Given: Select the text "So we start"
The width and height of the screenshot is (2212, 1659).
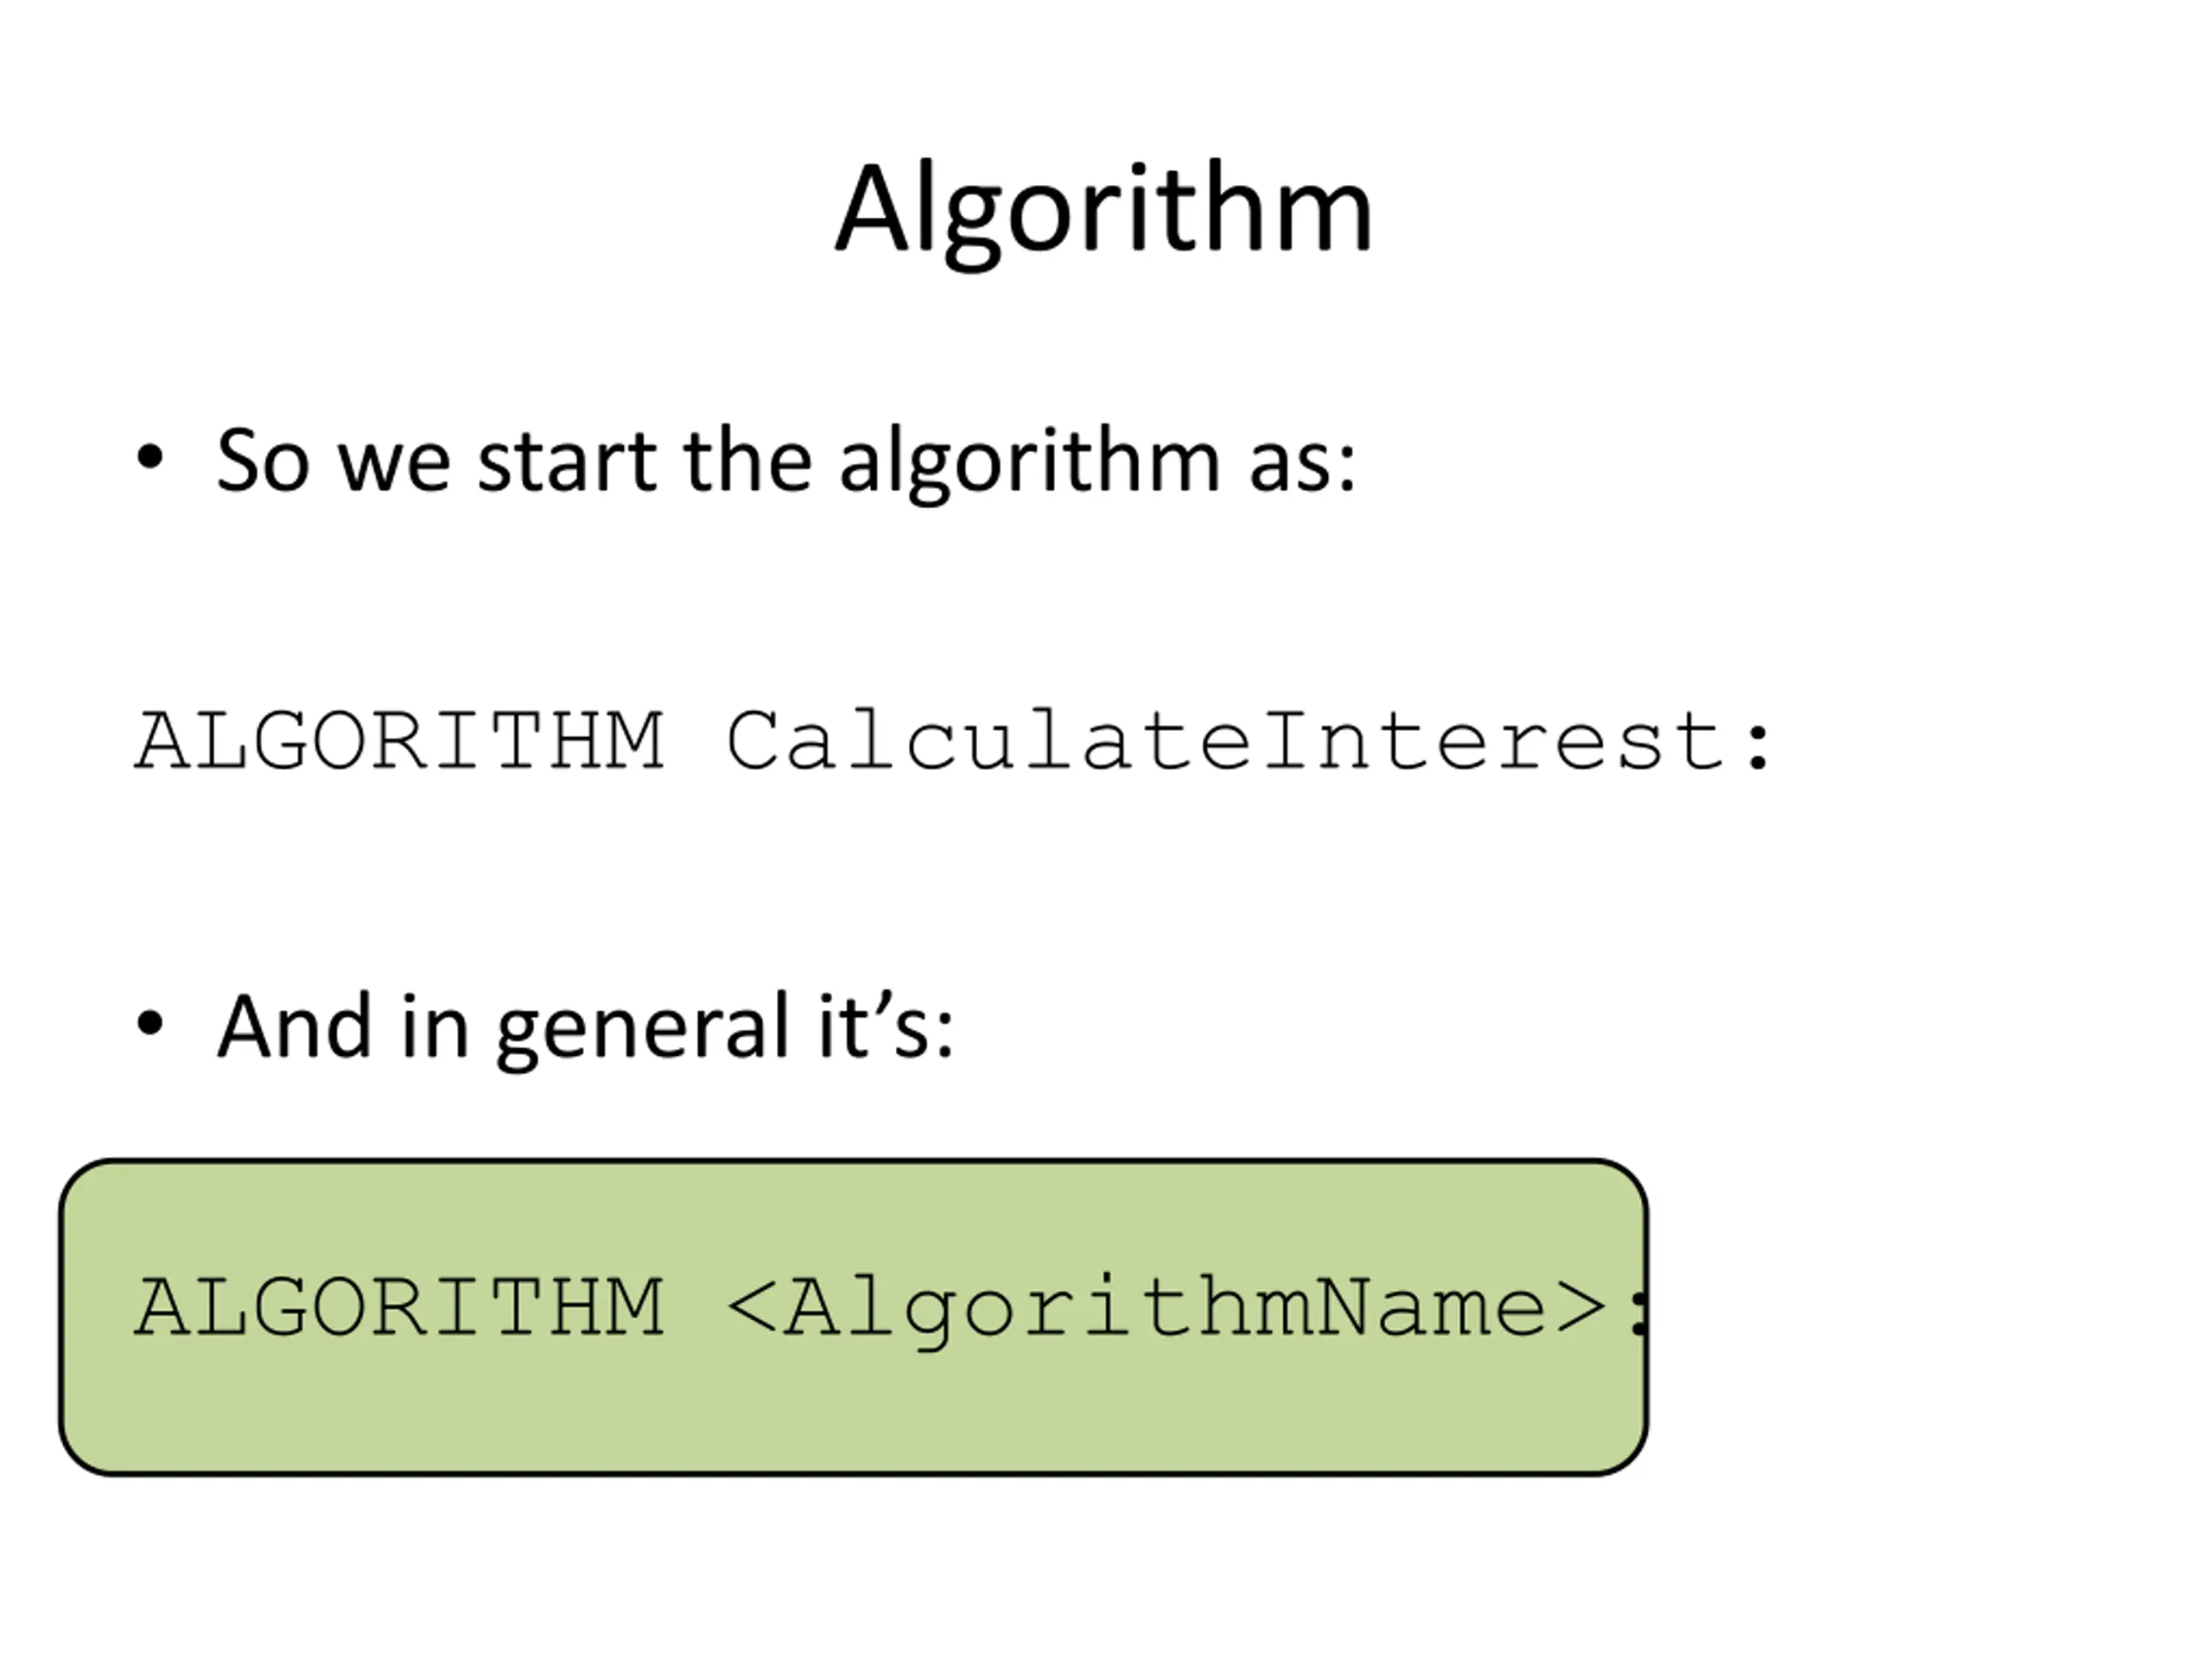Looking at the screenshot, I should click(x=436, y=461).
